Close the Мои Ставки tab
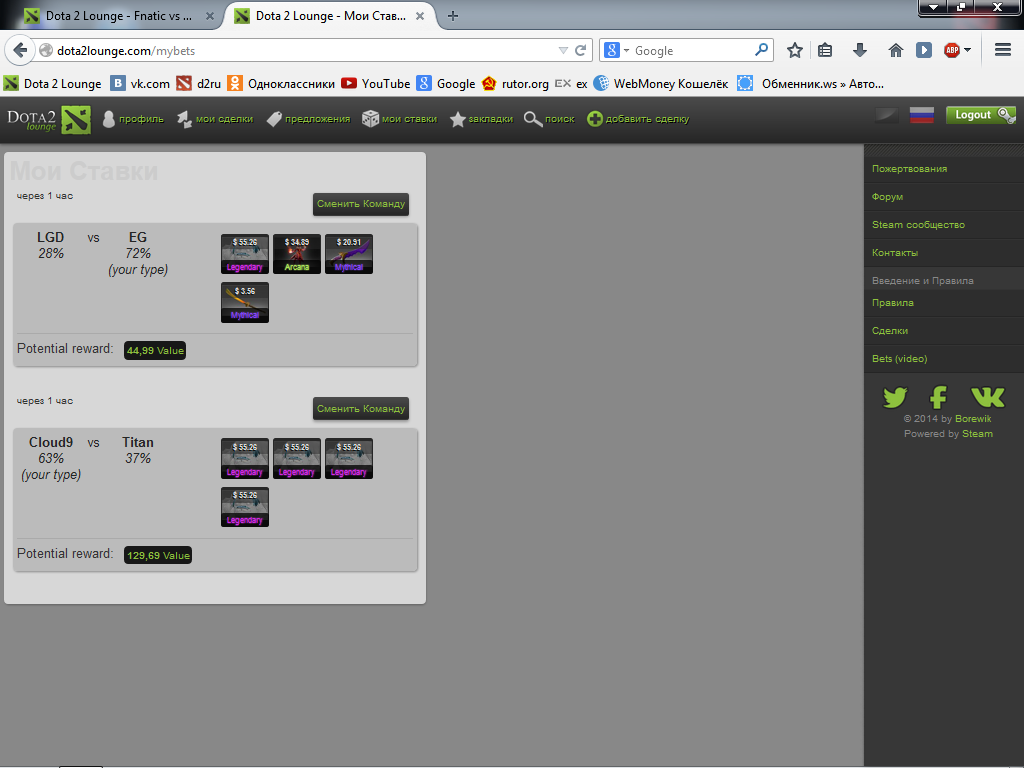 coord(420,16)
